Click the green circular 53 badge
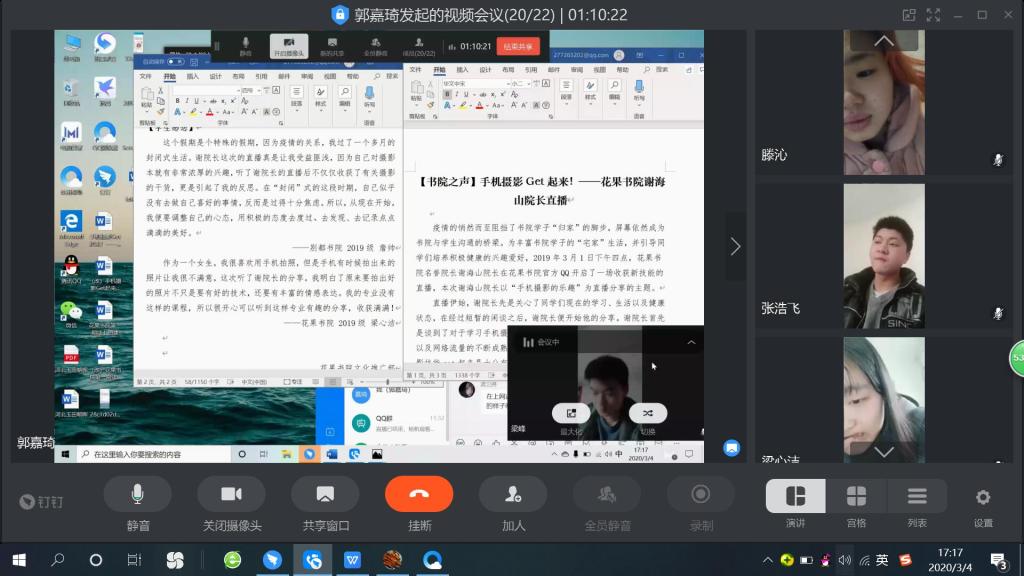This screenshot has width=1024, height=576. click(x=1017, y=358)
